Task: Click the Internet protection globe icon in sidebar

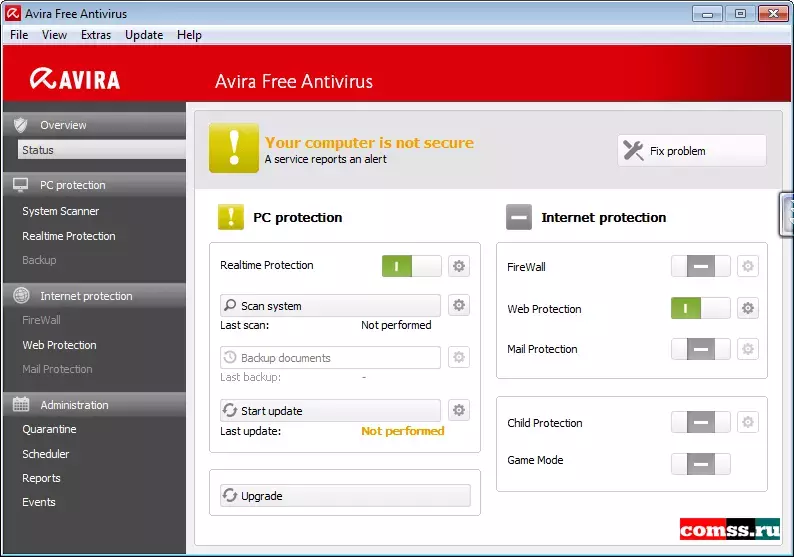Action: click(x=21, y=295)
